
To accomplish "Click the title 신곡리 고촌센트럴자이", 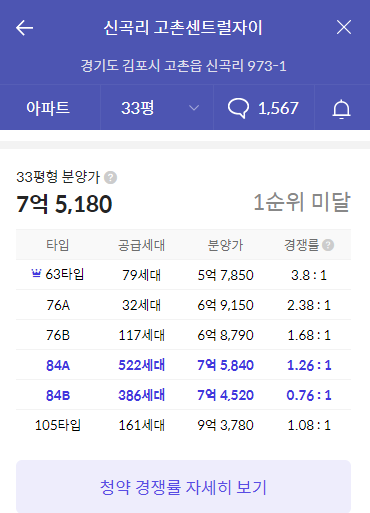I will (x=183, y=28).
